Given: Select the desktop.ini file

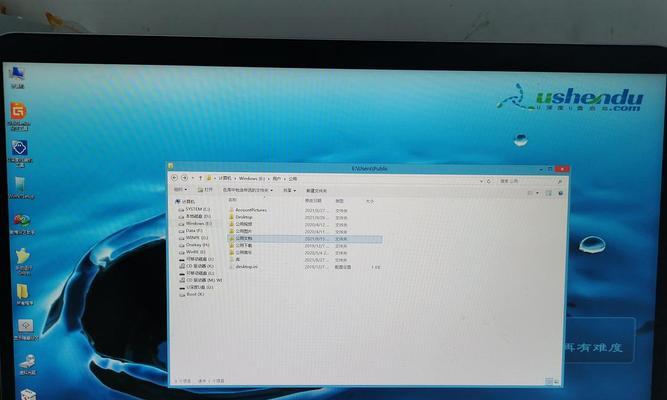Looking at the screenshot, I should 243,267.
